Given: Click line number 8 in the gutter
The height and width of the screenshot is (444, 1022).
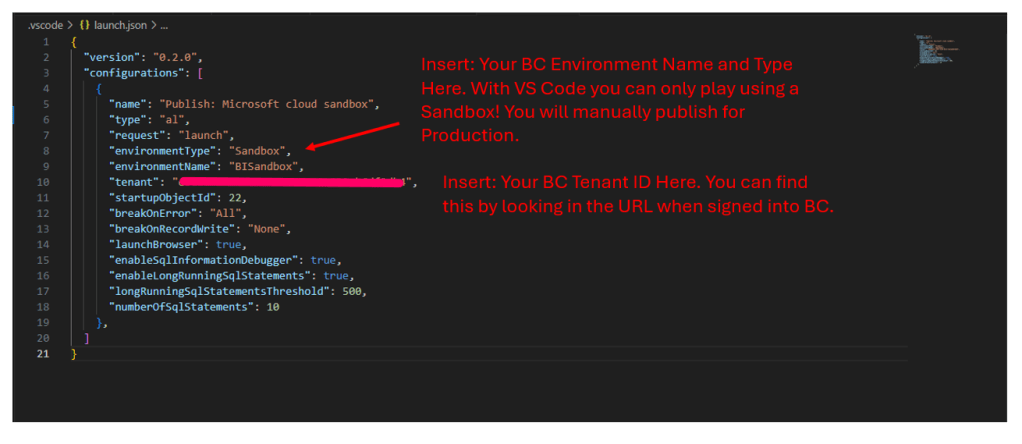Looking at the screenshot, I should pos(45,151).
